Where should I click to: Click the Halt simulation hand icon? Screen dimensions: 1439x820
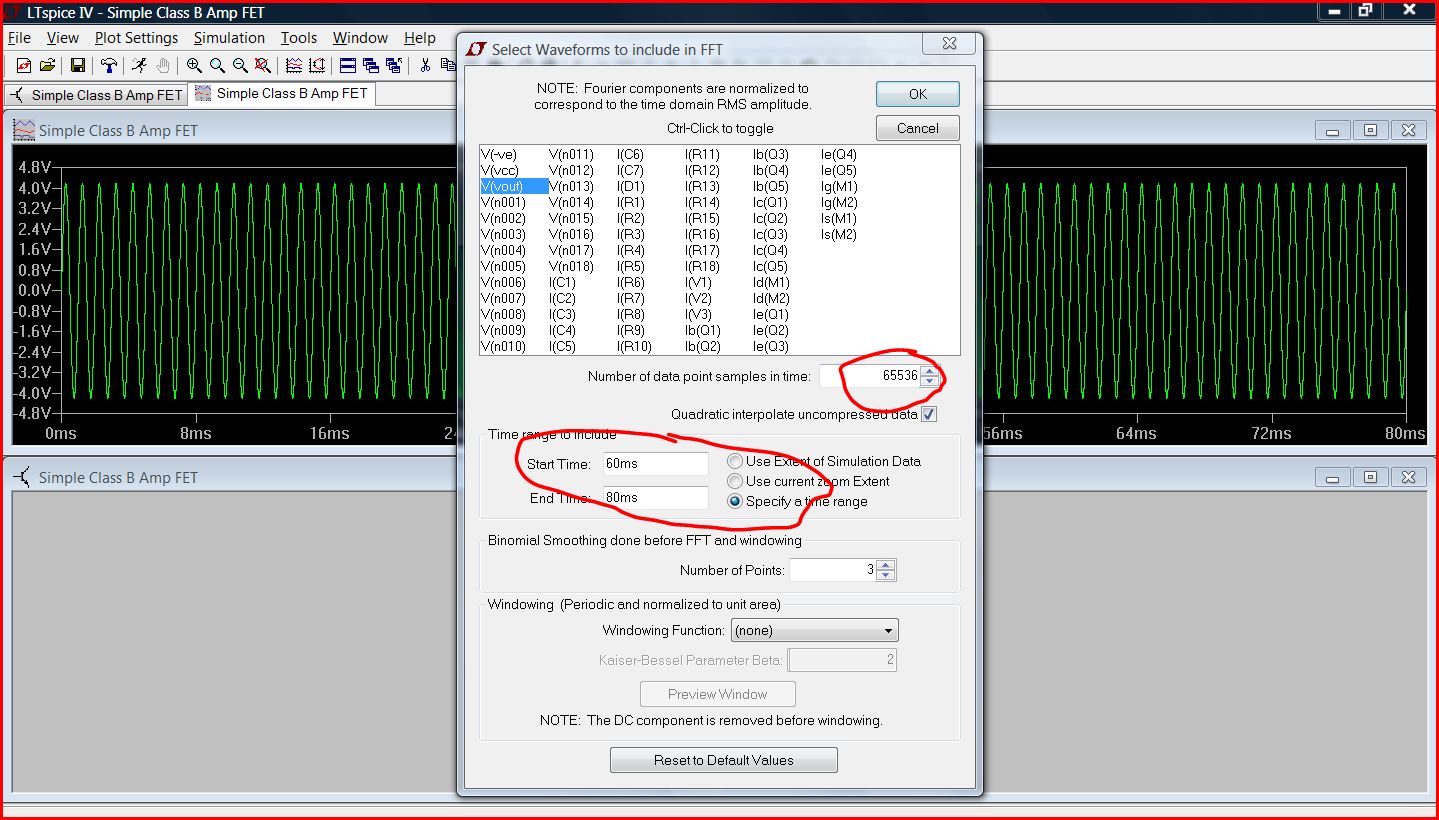pos(162,65)
